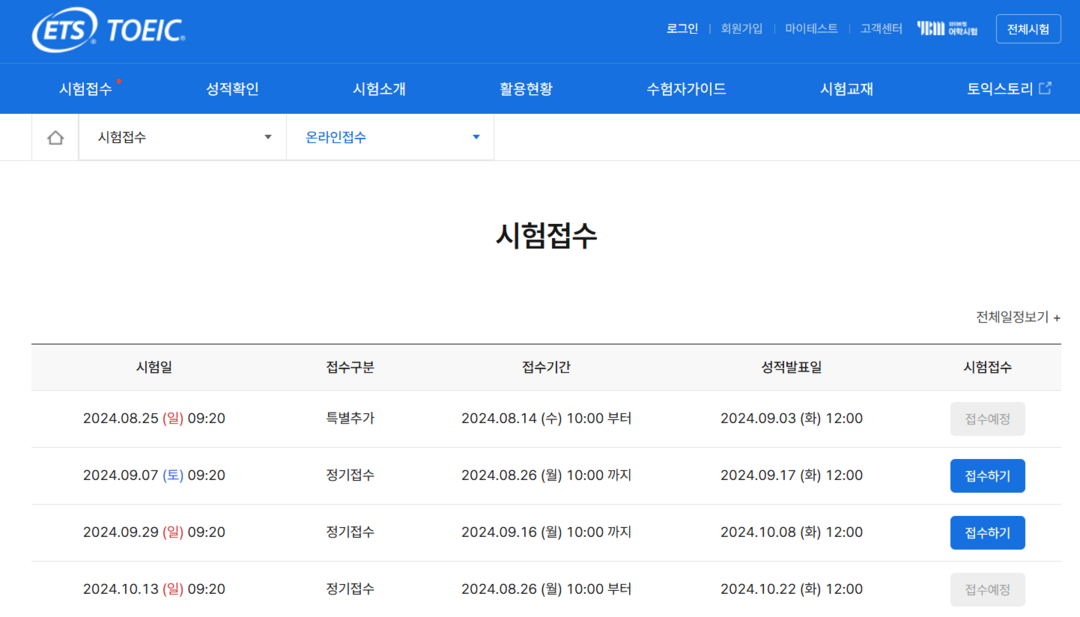This screenshot has height=617, width=1080.
Task: Open the 시험접수 main menu
Action: coord(86,89)
